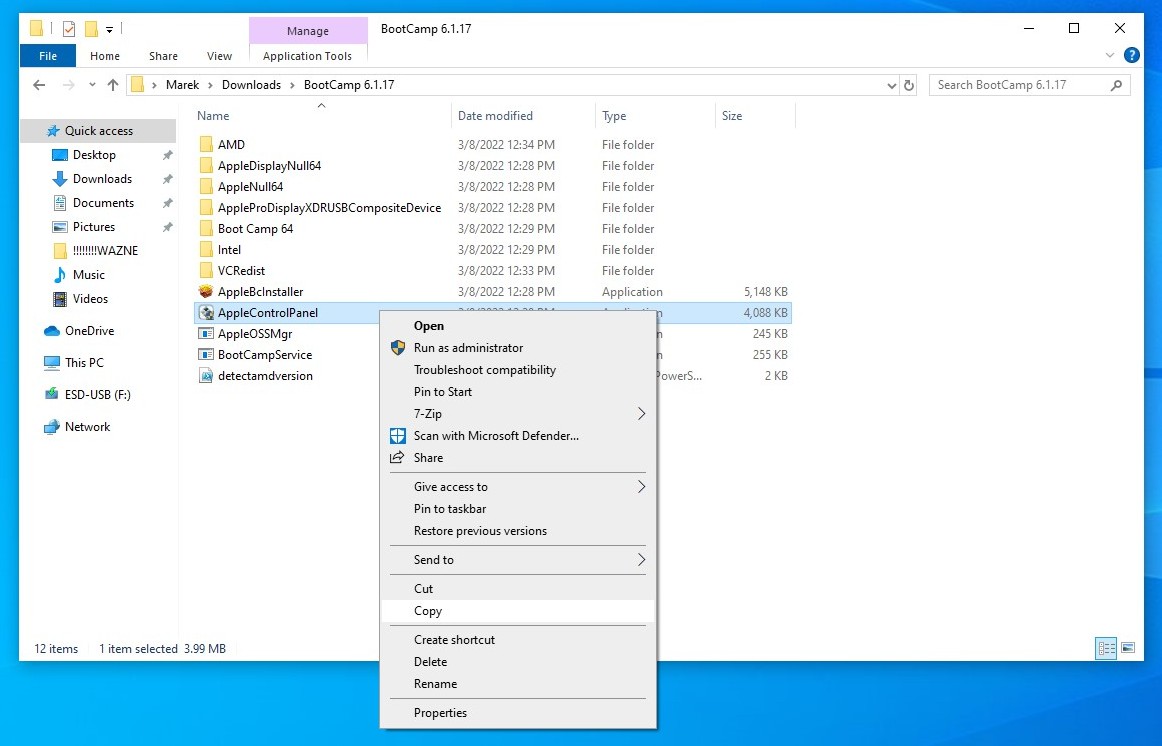The height and width of the screenshot is (746, 1162).
Task: Open the !!!!!!!WAZNE folder shortcut
Action: point(105,250)
